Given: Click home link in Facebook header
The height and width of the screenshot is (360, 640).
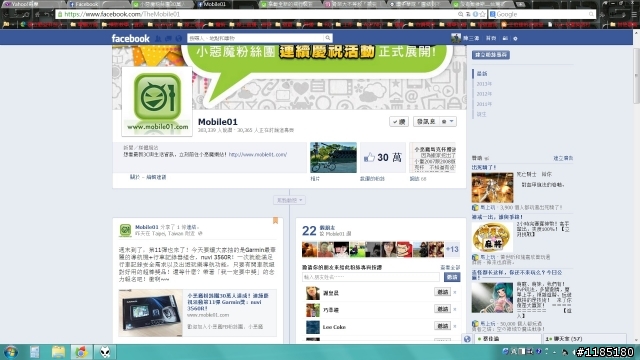Looking at the screenshot, I should [x=491, y=38].
